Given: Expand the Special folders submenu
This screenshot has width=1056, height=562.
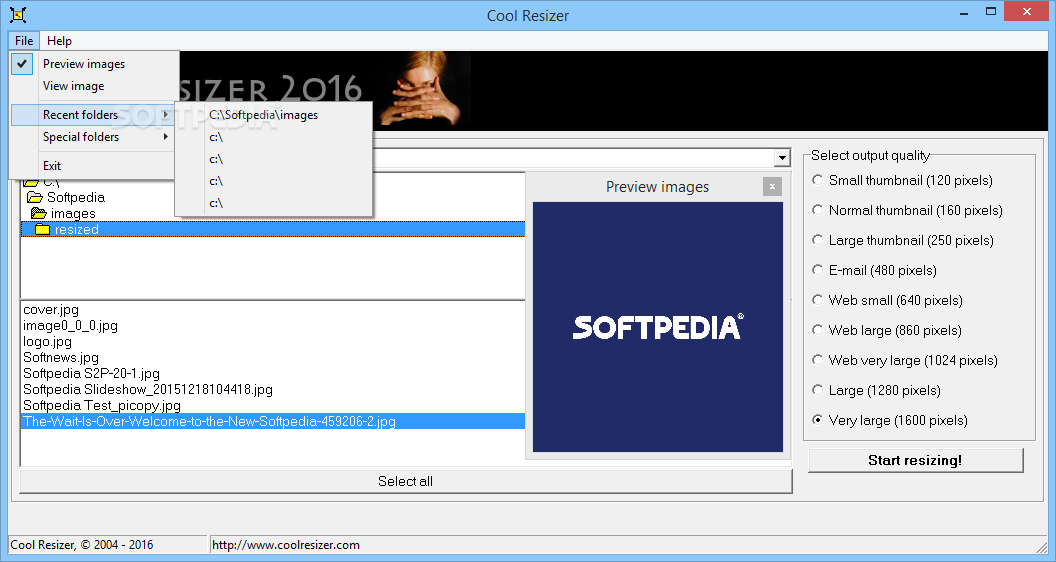Looking at the screenshot, I should 94,137.
